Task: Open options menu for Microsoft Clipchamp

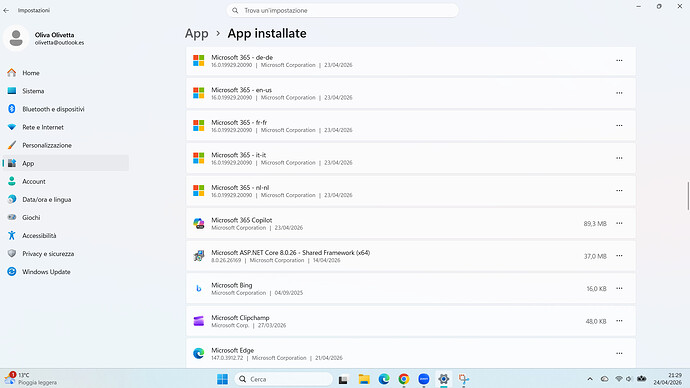Action: [x=619, y=321]
